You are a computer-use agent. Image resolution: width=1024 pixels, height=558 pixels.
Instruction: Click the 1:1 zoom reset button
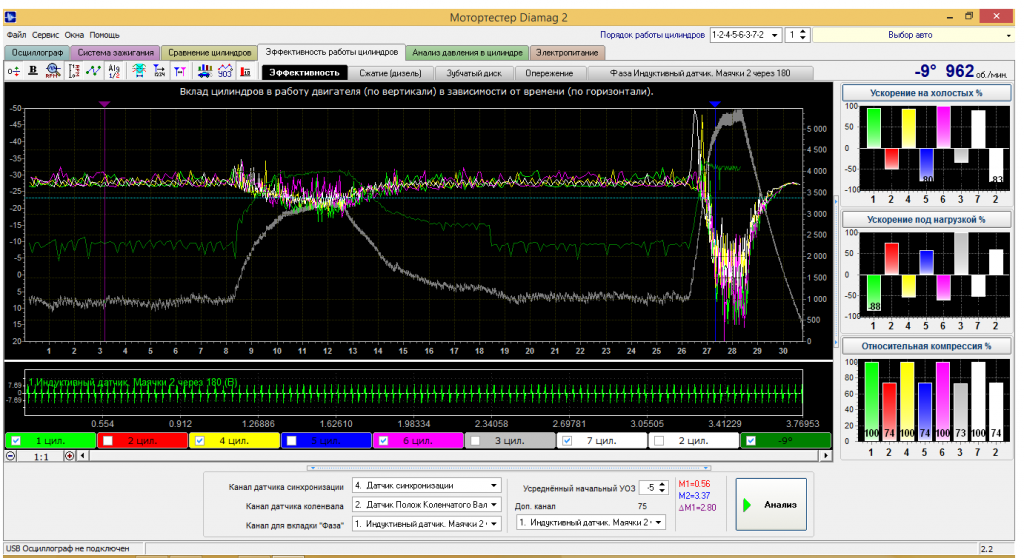click(40, 456)
